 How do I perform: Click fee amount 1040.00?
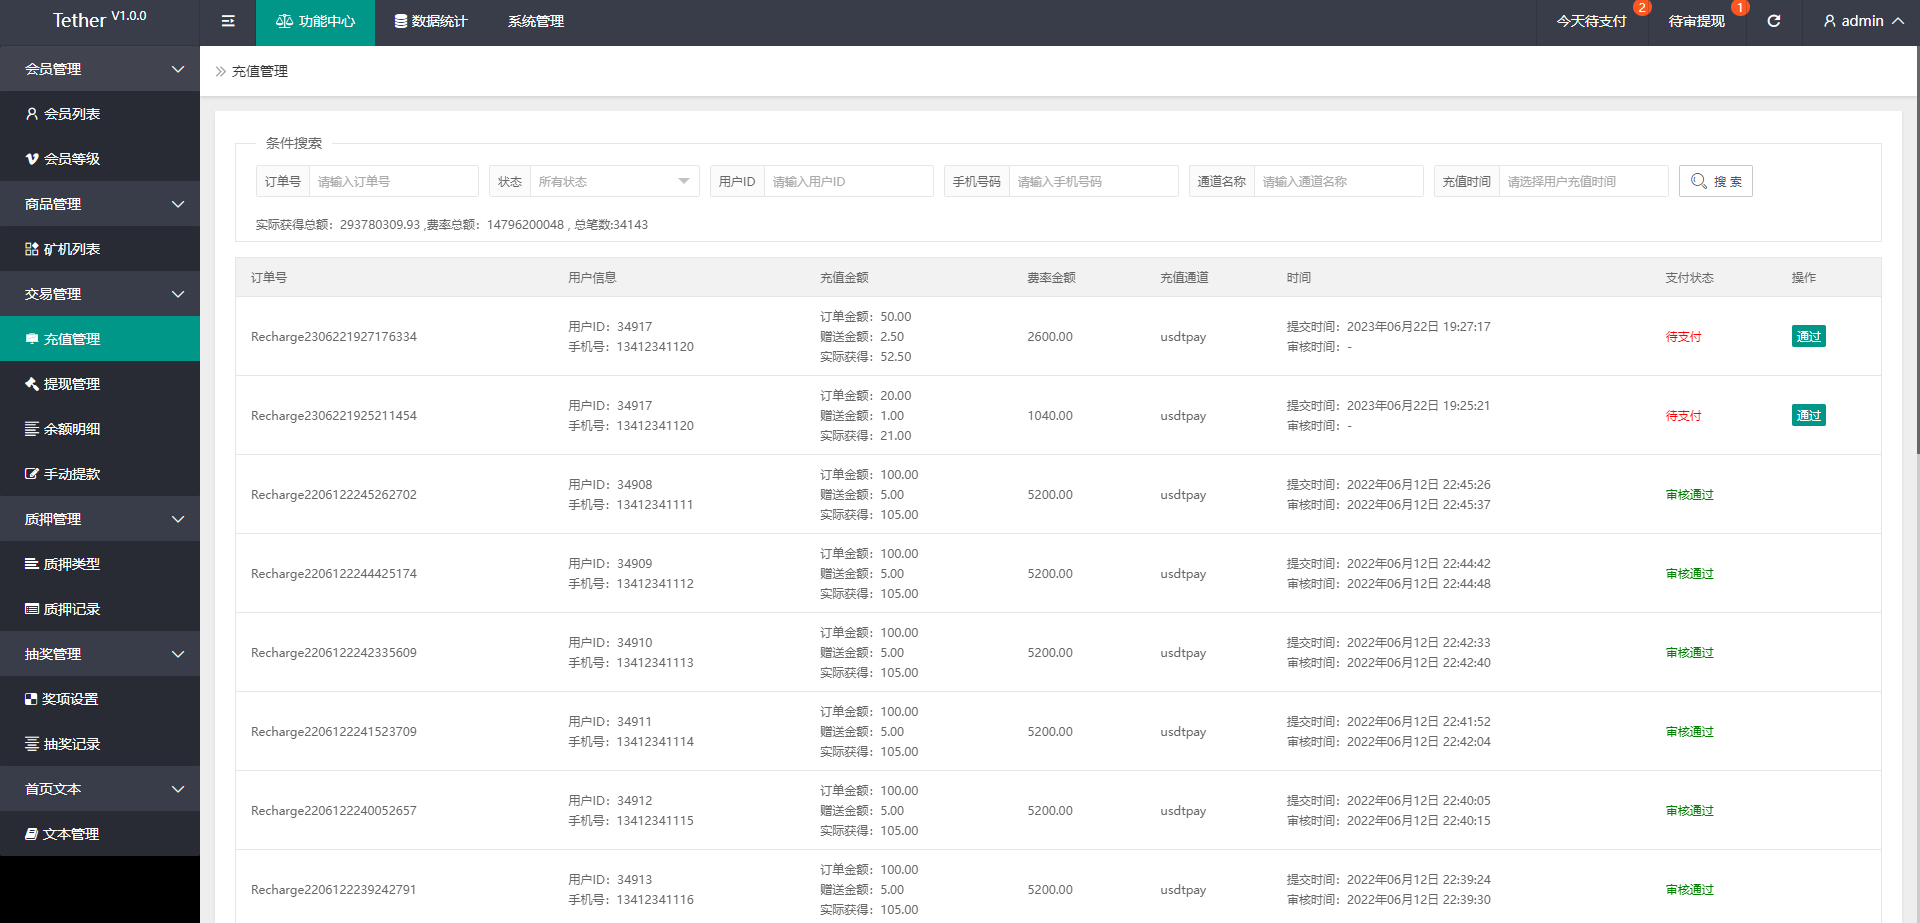(x=1050, y=416)
